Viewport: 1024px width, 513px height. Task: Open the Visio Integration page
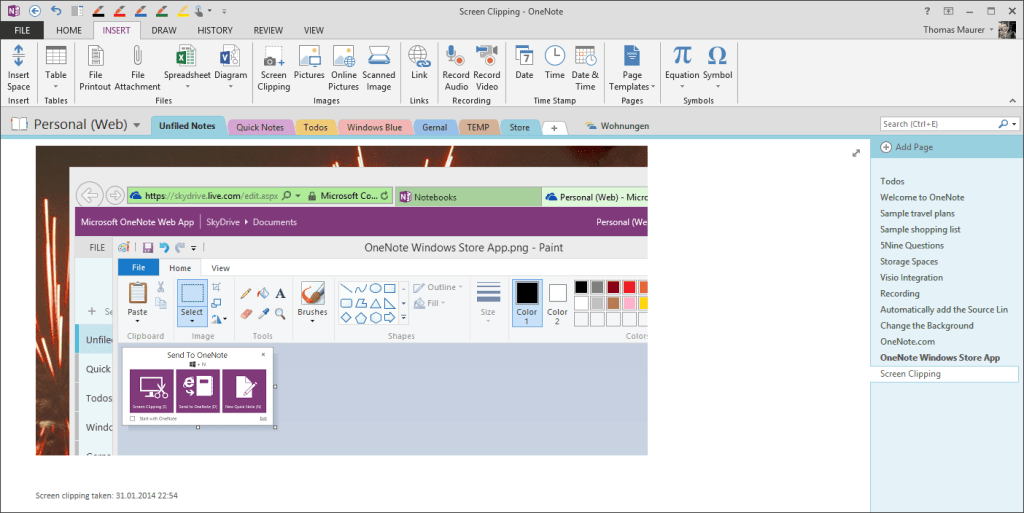point(911,277)
